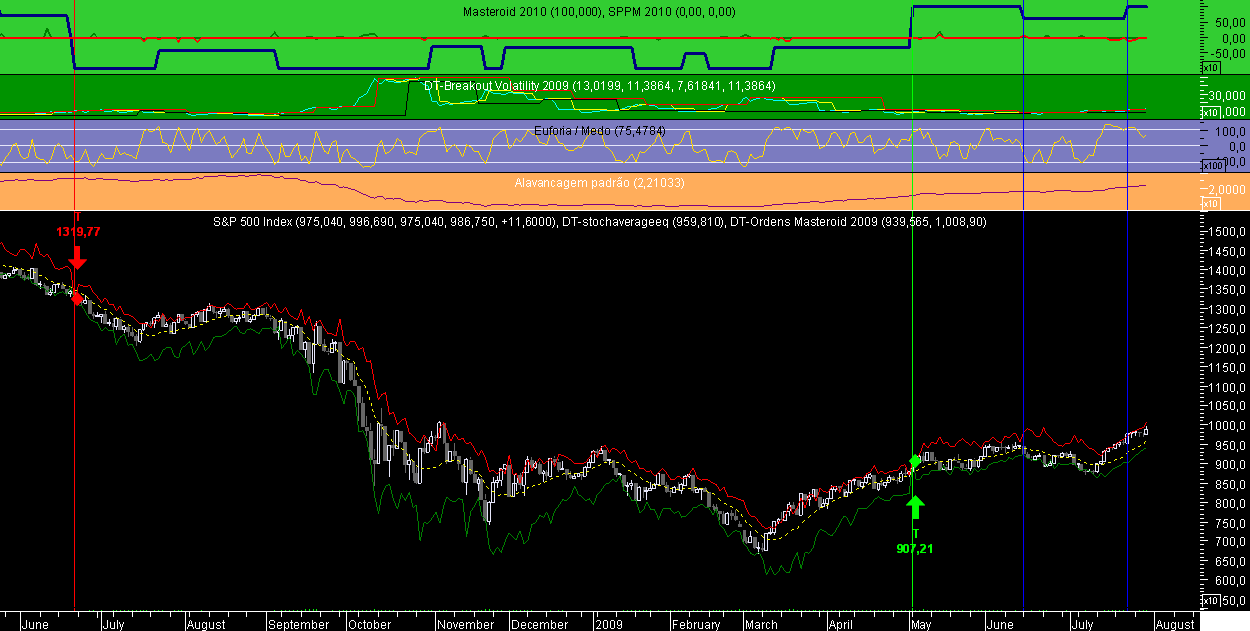Image resolution: width=1250 pixels, height=631 pixels.
Task: Click the 2,0000 value on Alavancagem scale
Action: click(1226, 189)
